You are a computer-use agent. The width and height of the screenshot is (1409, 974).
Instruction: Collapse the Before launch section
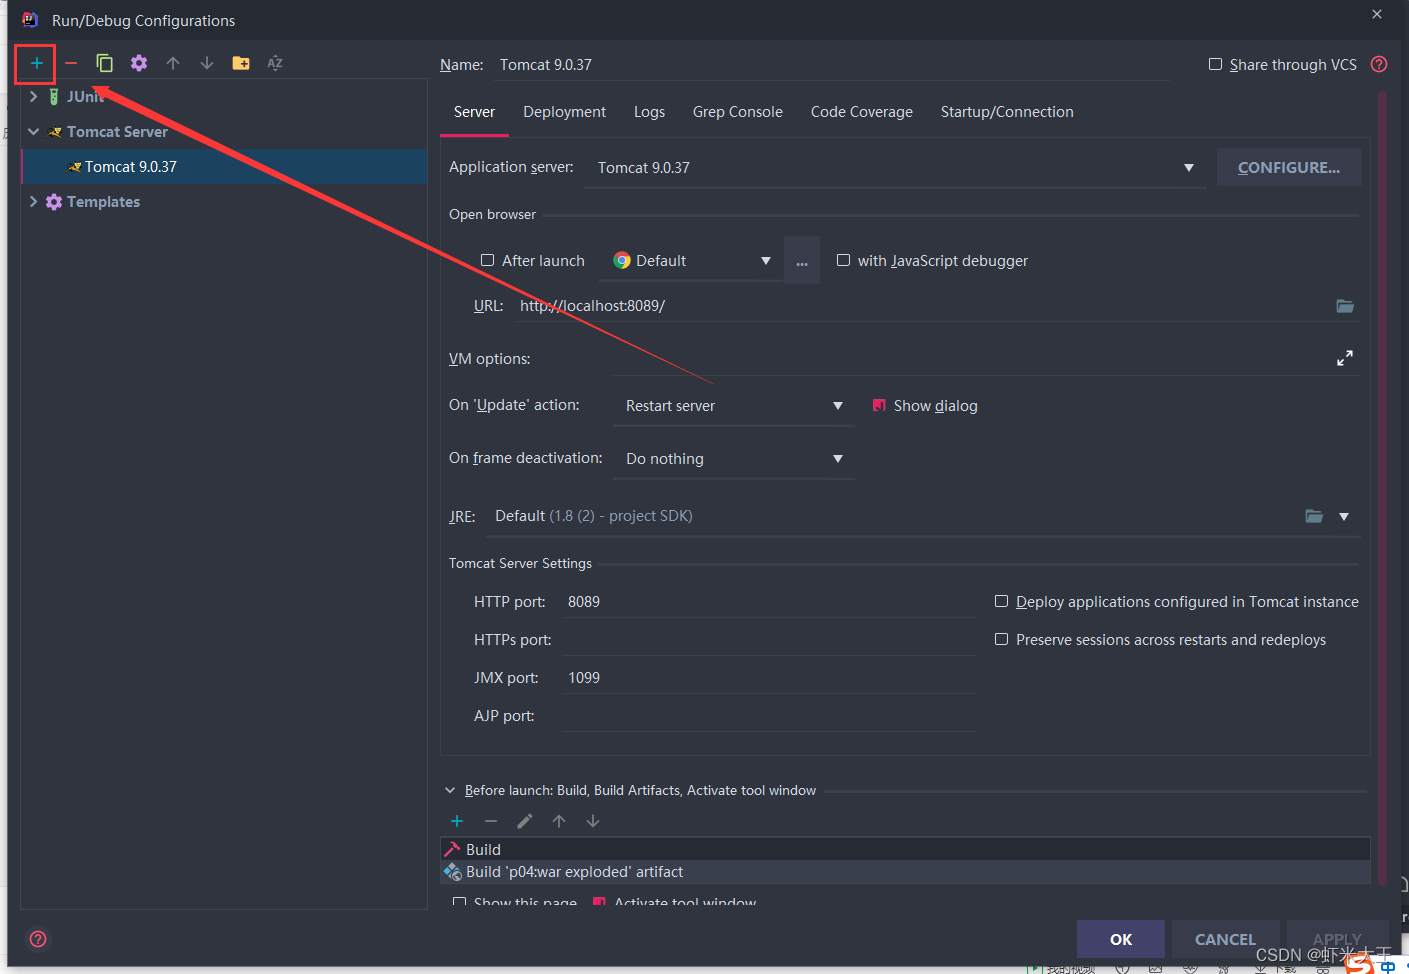click(450, 790)
